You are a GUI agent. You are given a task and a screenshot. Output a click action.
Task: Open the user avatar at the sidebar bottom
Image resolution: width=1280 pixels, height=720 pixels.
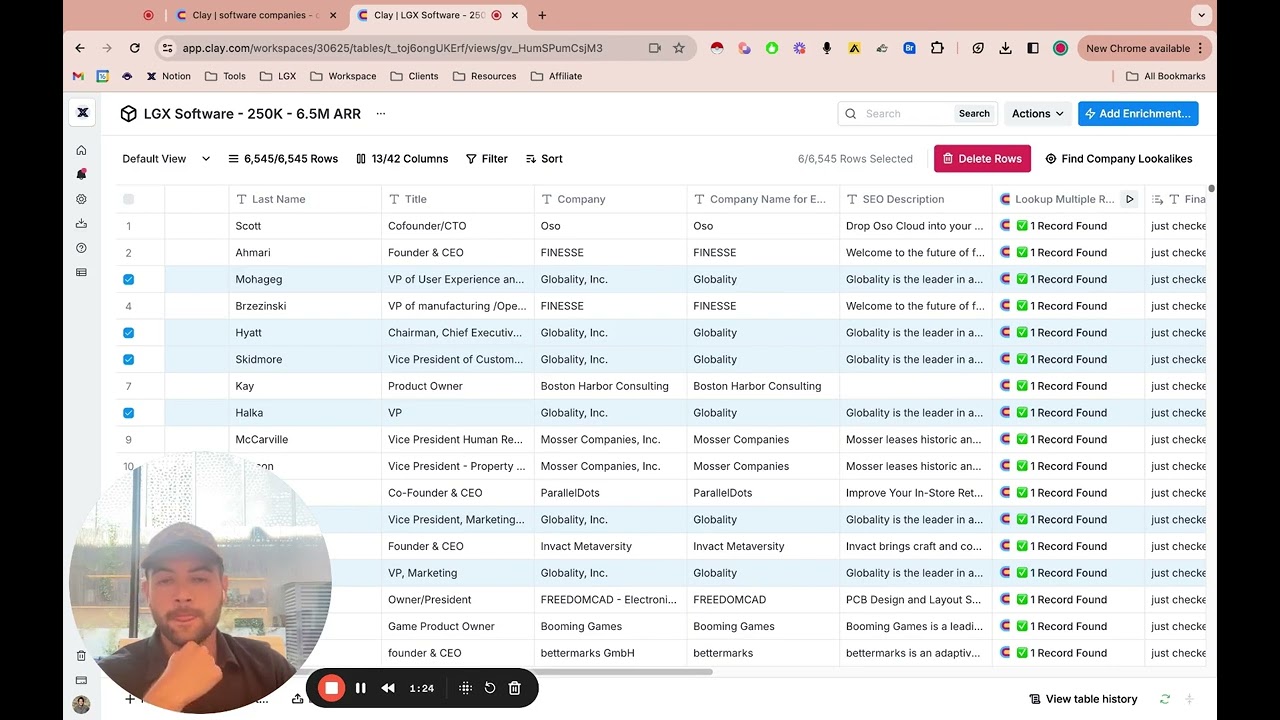(81, 705)
